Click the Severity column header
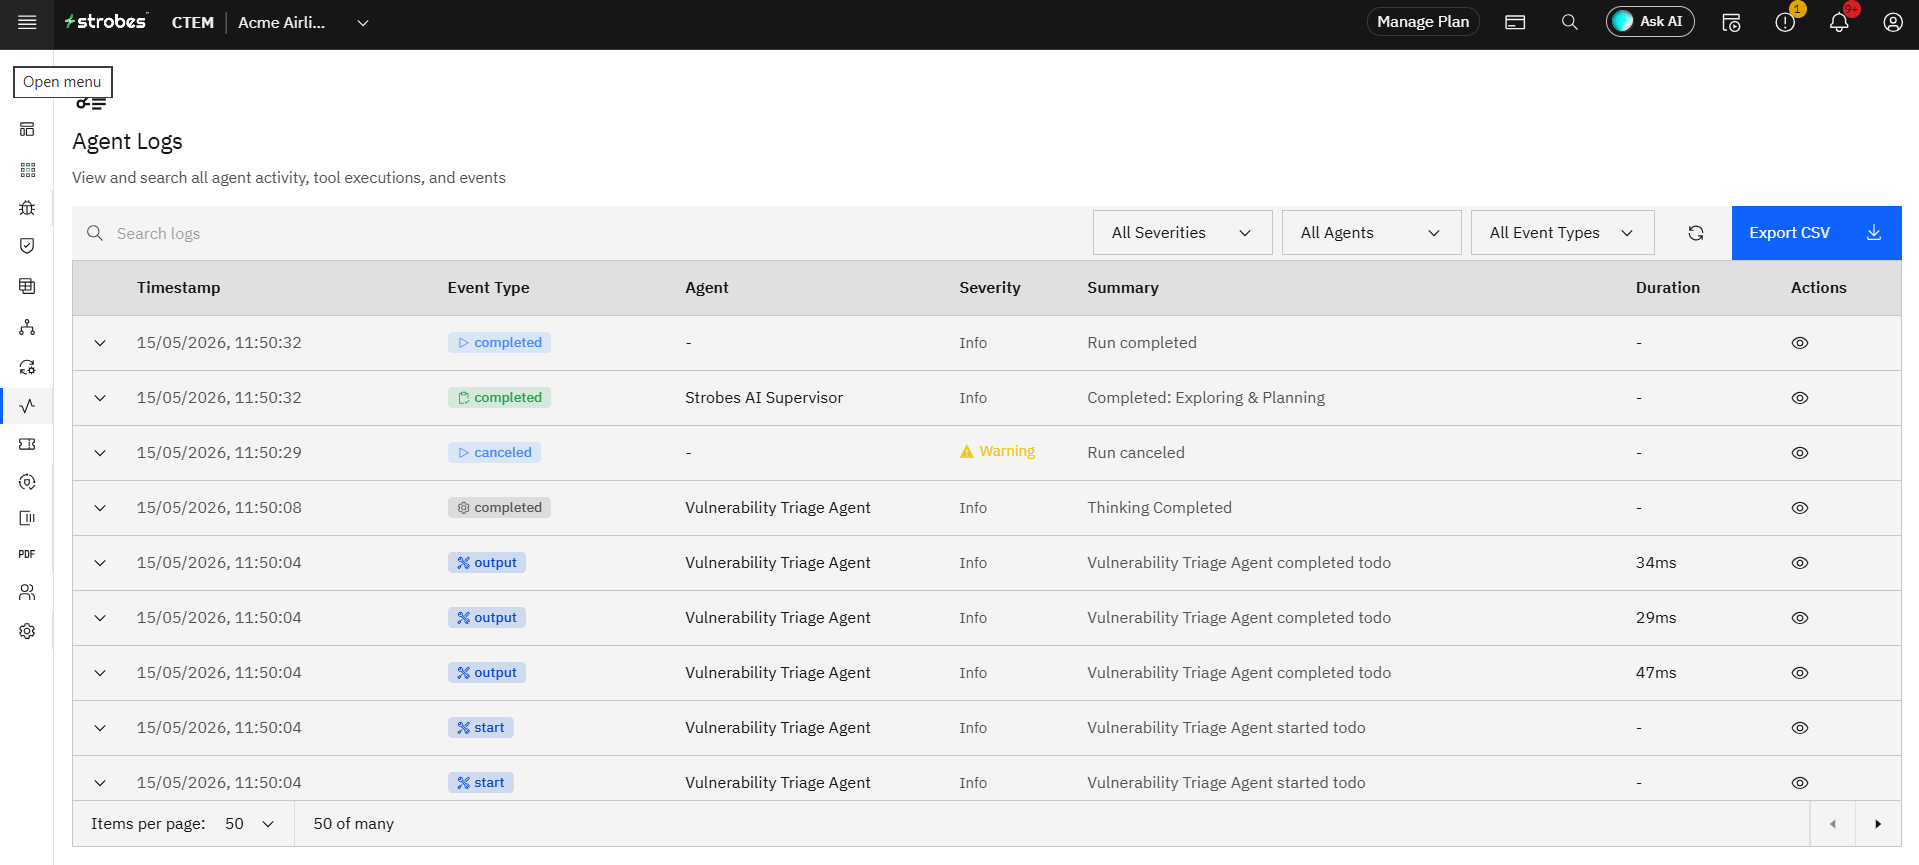Viewport: 1919px width, 865px height. 990,288
